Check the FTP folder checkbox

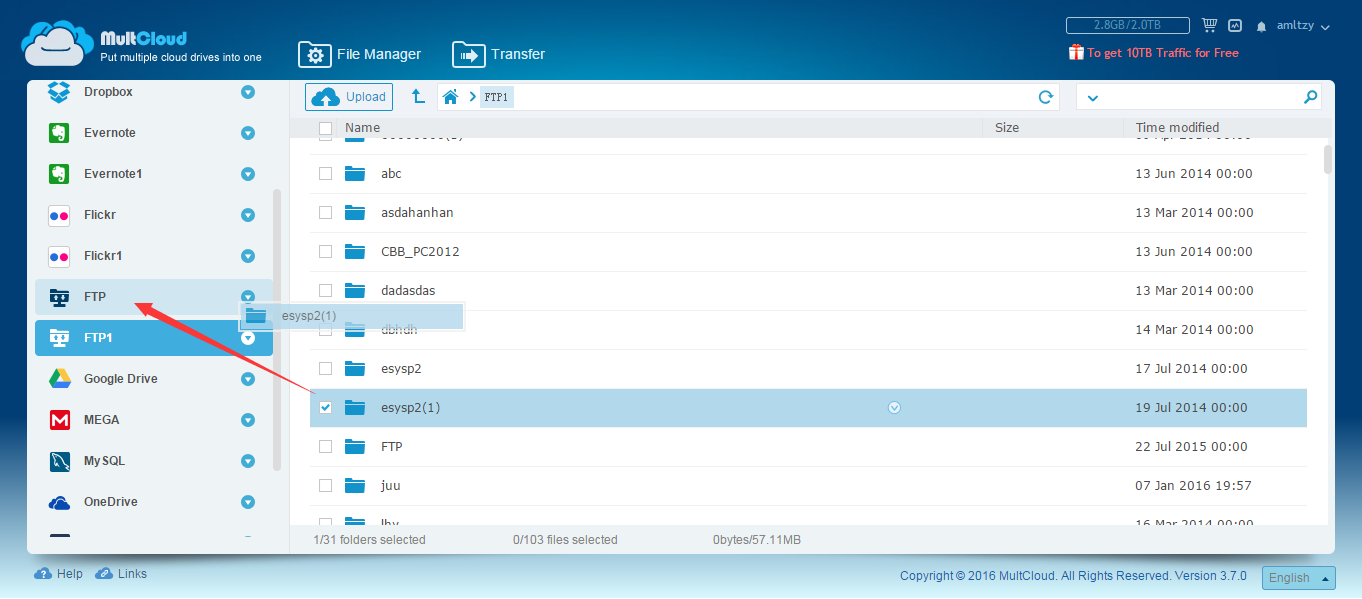325,446
